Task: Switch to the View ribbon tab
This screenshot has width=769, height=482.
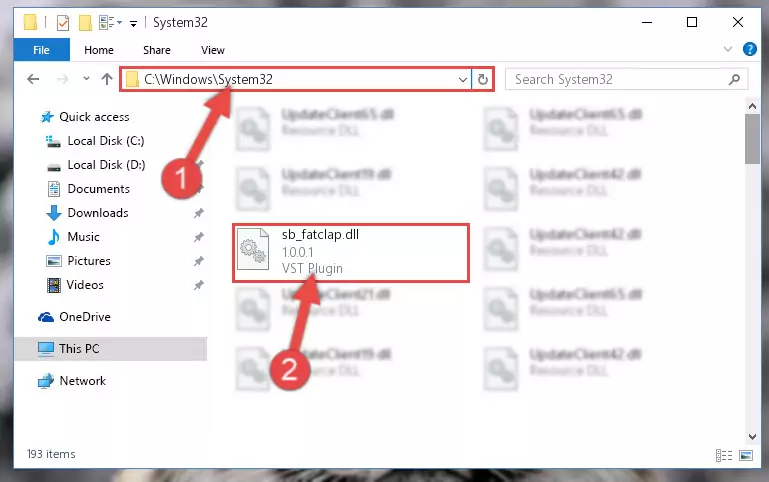Action: tap(213, 50)
